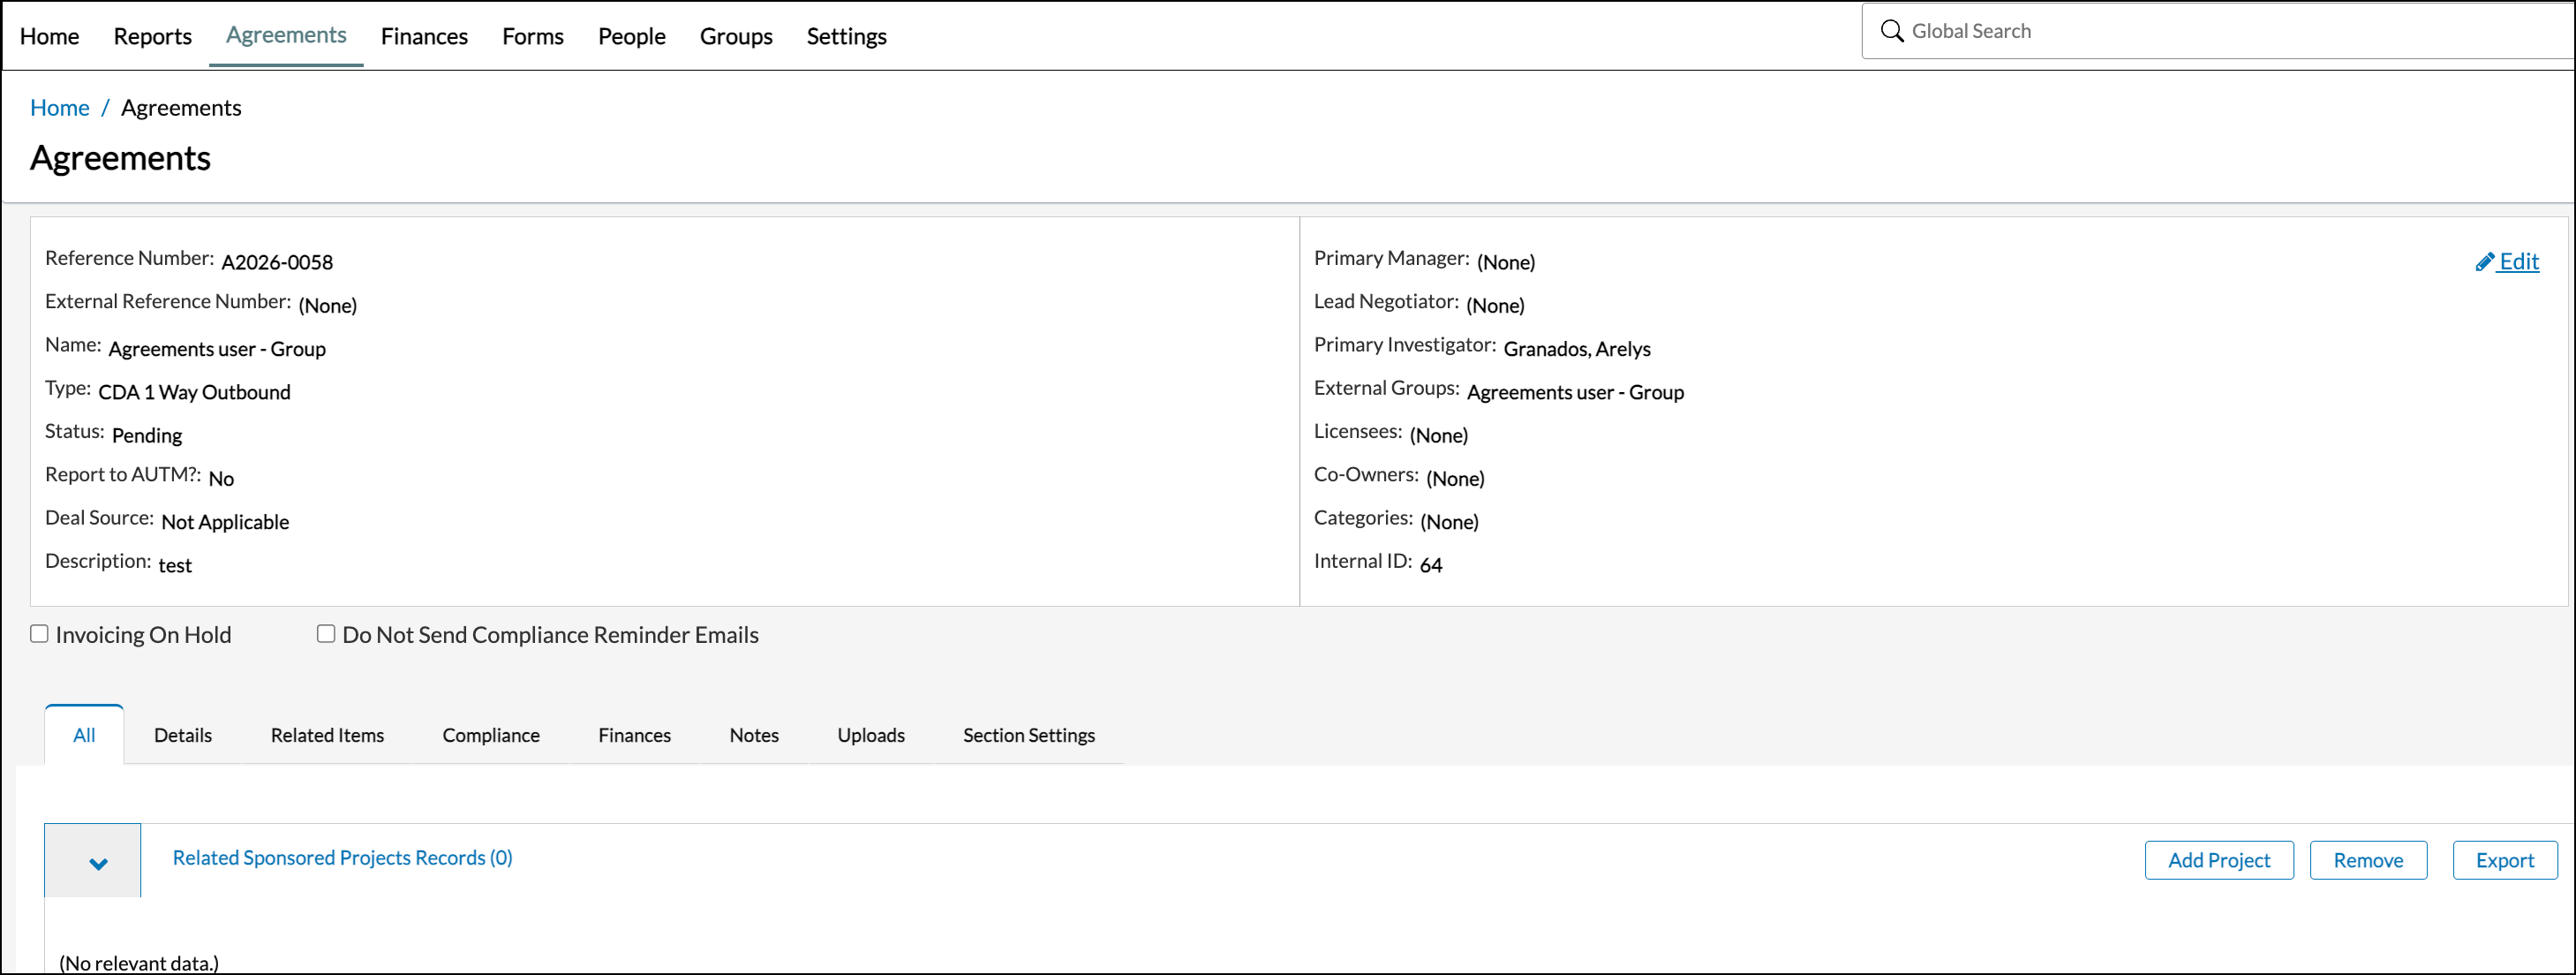2576x975 pixels.
Task: Open the Finances tab below checkboxes
Action: [634, 735]
